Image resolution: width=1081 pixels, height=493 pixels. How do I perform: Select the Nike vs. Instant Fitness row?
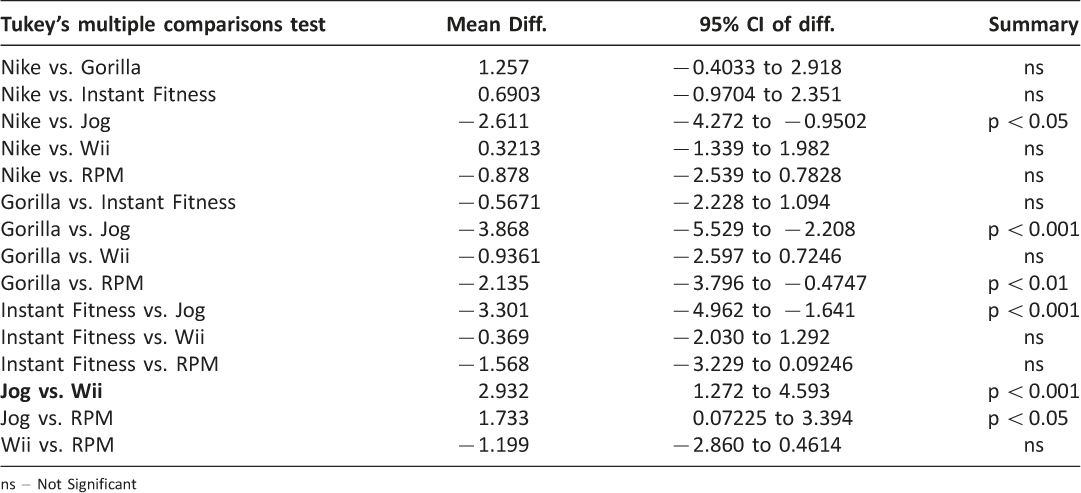pyautogui.click(x=540, y=94)
